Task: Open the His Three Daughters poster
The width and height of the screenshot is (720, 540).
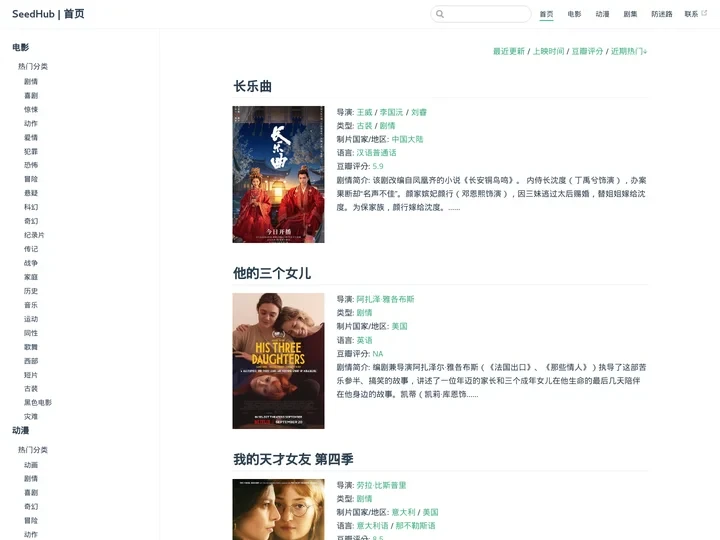Action: pos(278,361)
